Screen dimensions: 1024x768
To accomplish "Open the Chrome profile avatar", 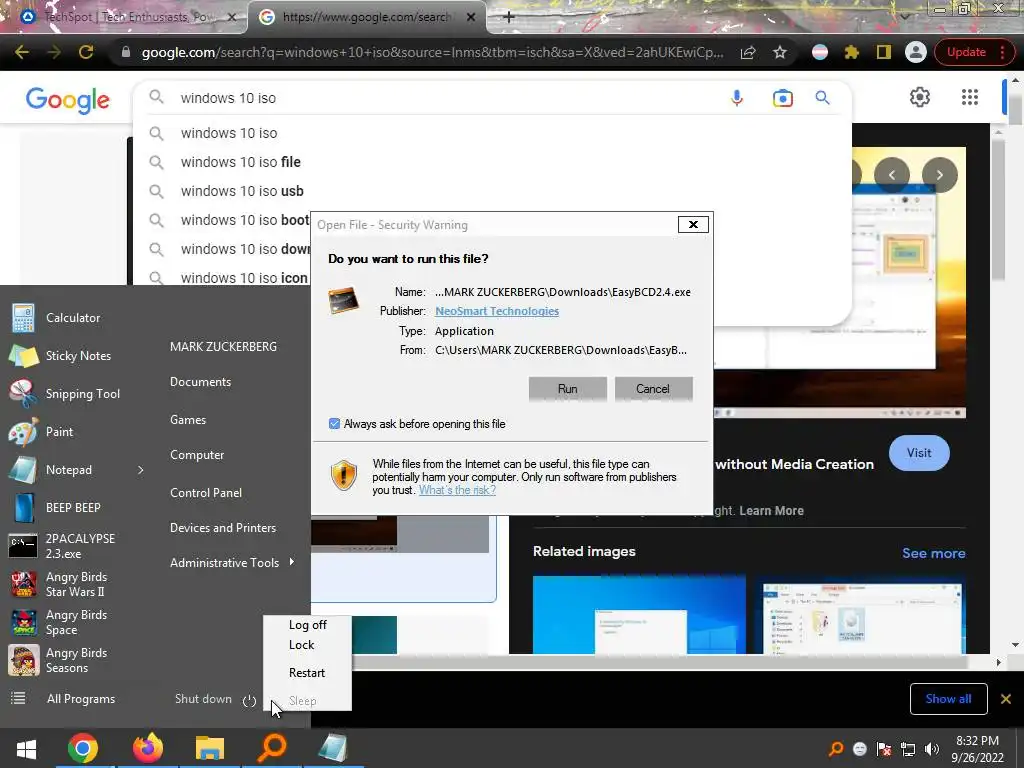I will (916, 52).
